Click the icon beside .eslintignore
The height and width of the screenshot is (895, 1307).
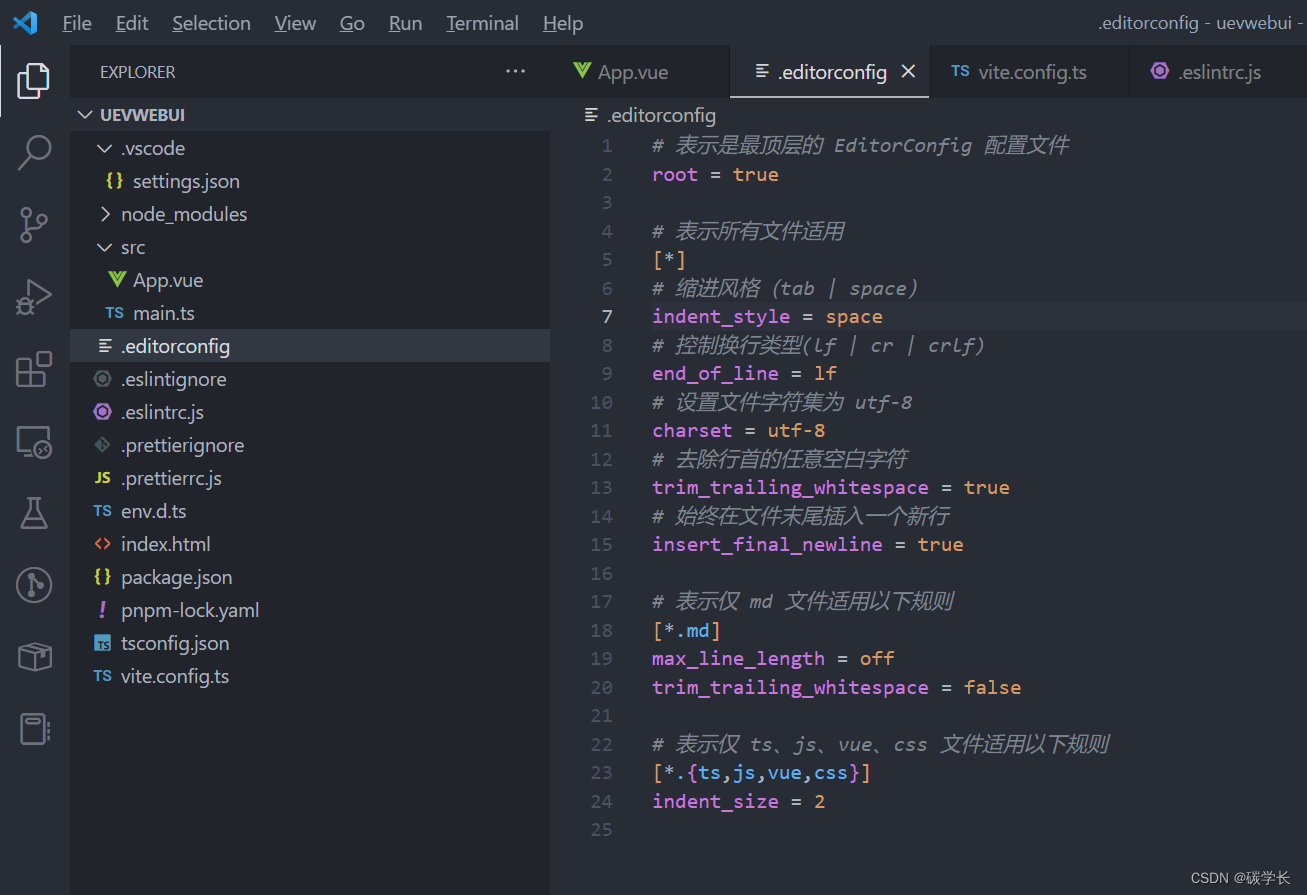tap(102, 379)
